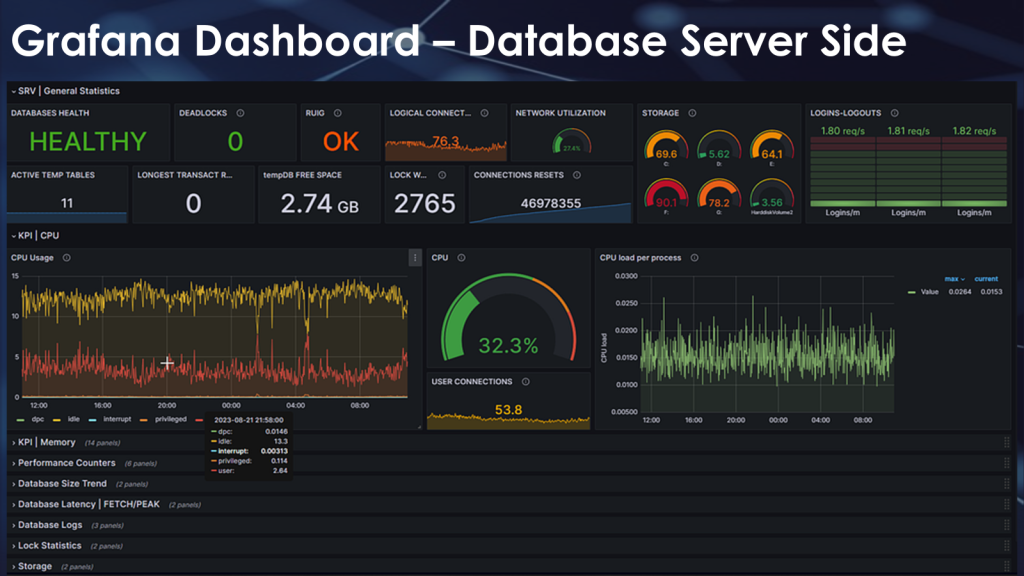Click the 2765 lock waits value
1024x576 pixels.
click(424, 204)
